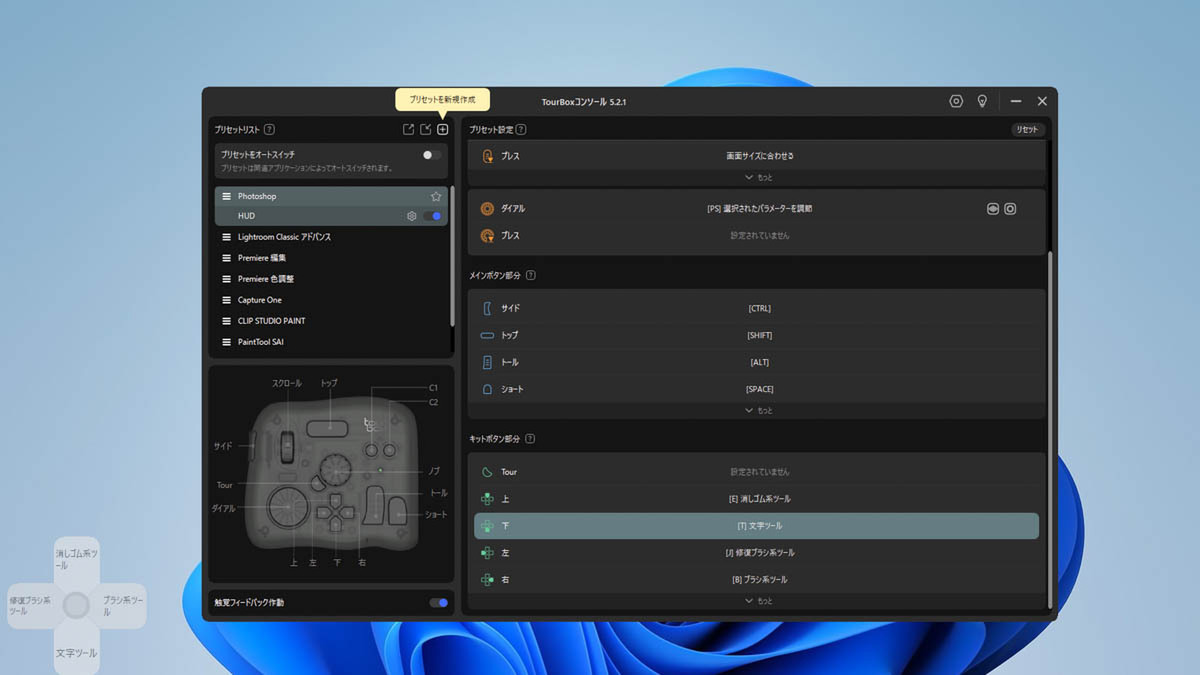Click the help icon beside プリセットリスト
Image resolution: width=1200 pixels, height=675 pixels.
click(x=270, y=130)
